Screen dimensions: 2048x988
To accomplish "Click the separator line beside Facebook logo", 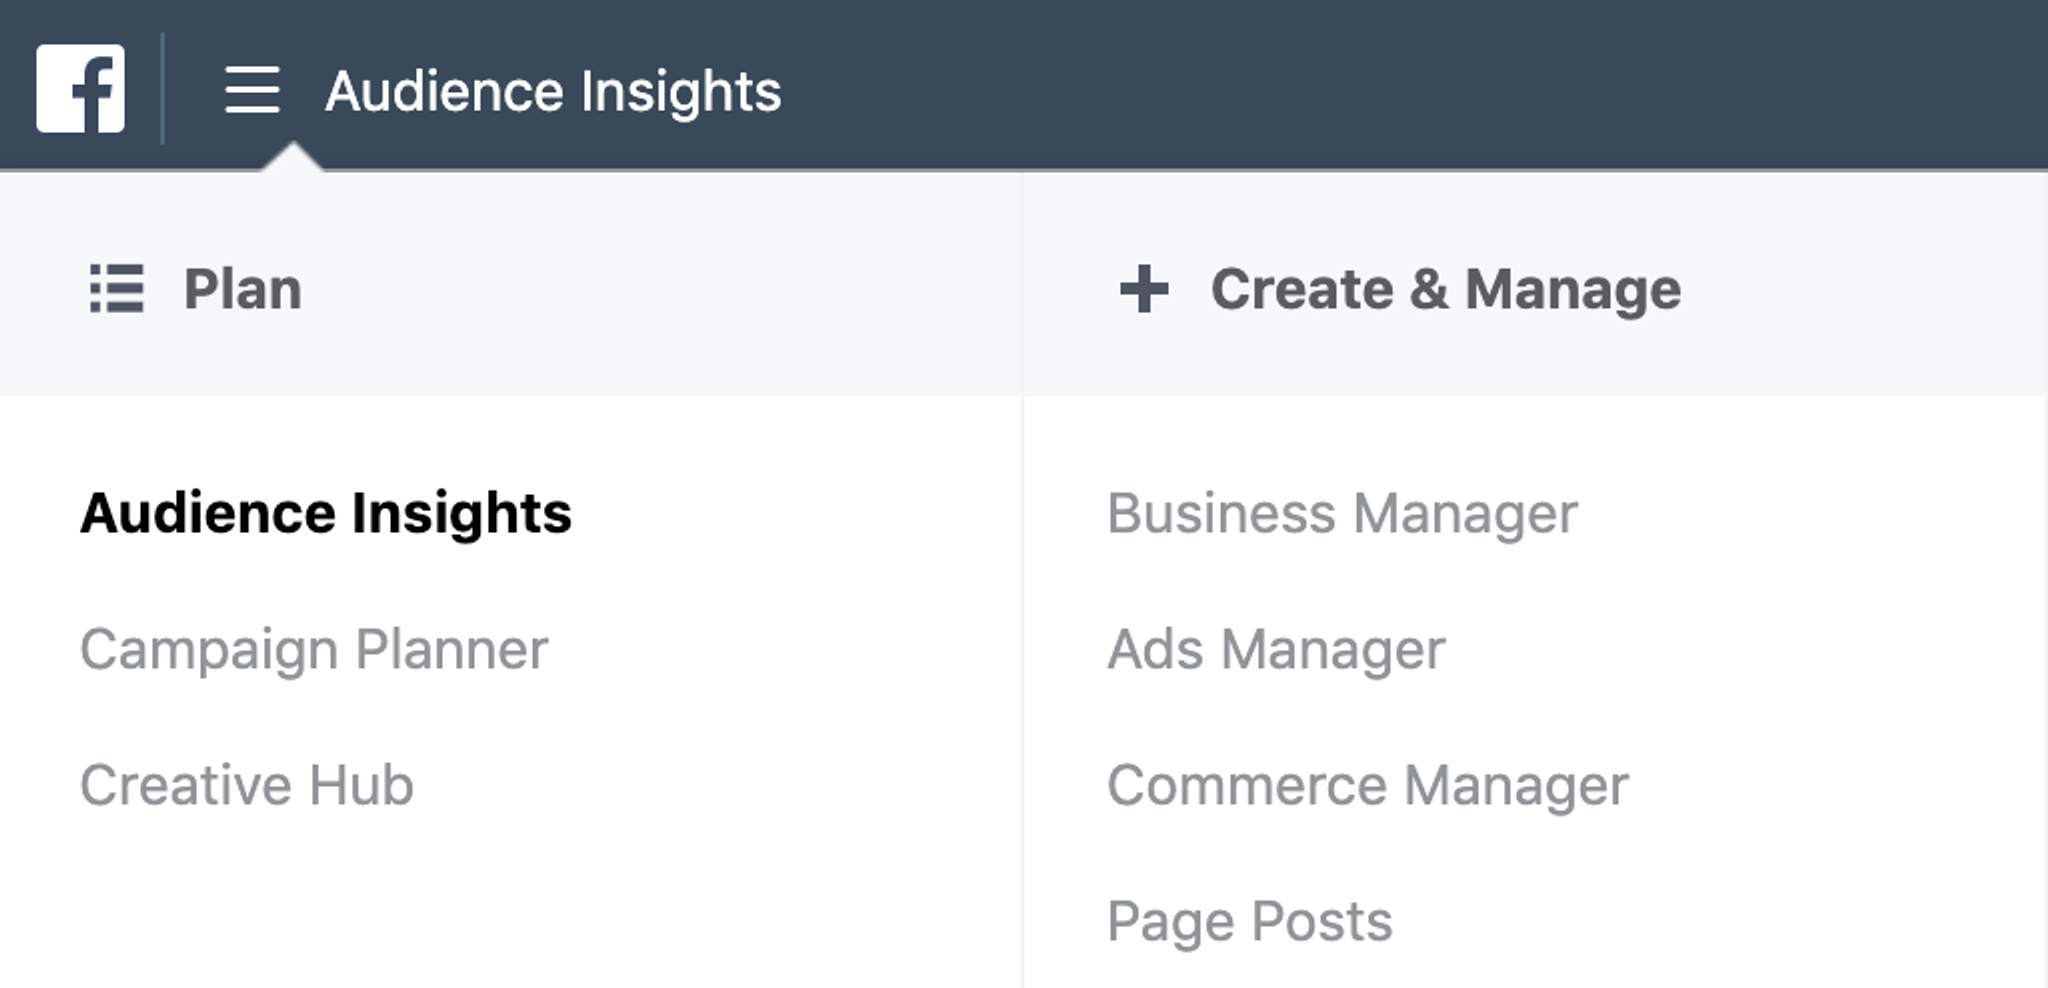I will (162, 88).
